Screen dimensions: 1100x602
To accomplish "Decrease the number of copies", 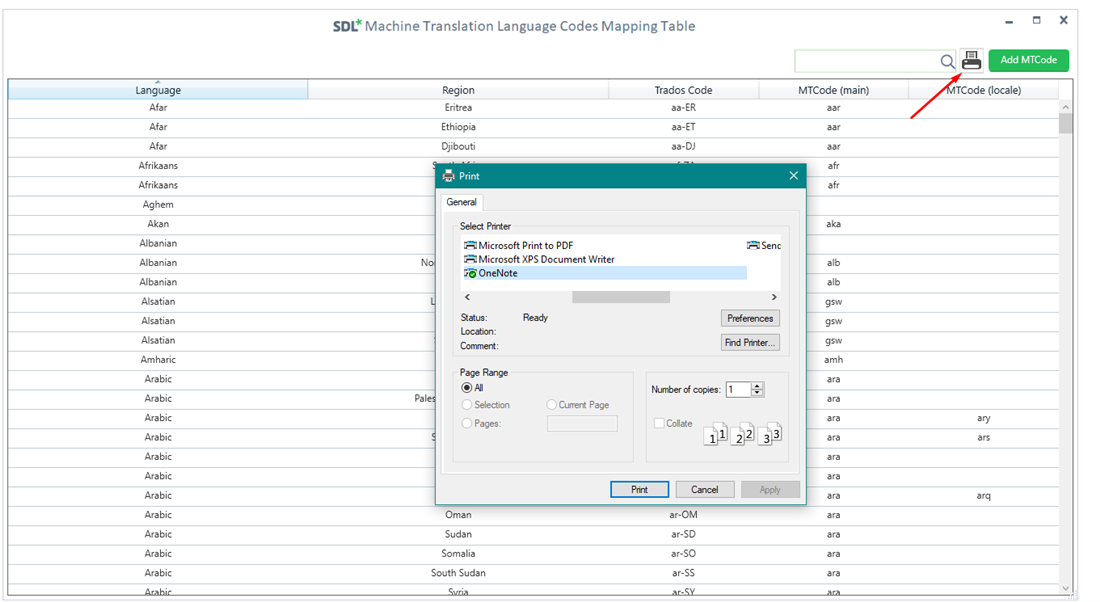I will [757, 393].
